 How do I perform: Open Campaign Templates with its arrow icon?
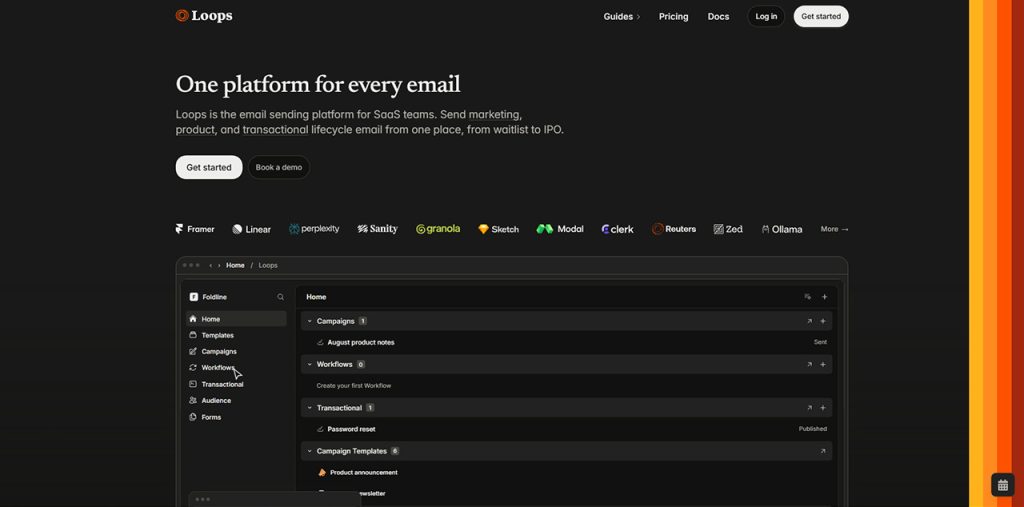pos(823,451)
